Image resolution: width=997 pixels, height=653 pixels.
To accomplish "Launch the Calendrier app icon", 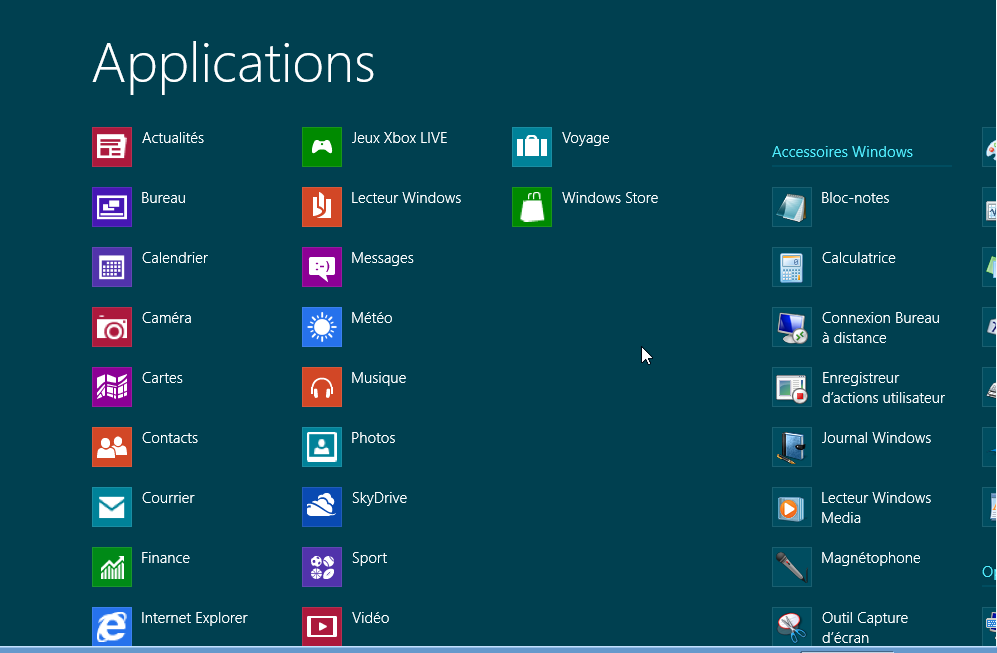I will click(x=111, y=267).
